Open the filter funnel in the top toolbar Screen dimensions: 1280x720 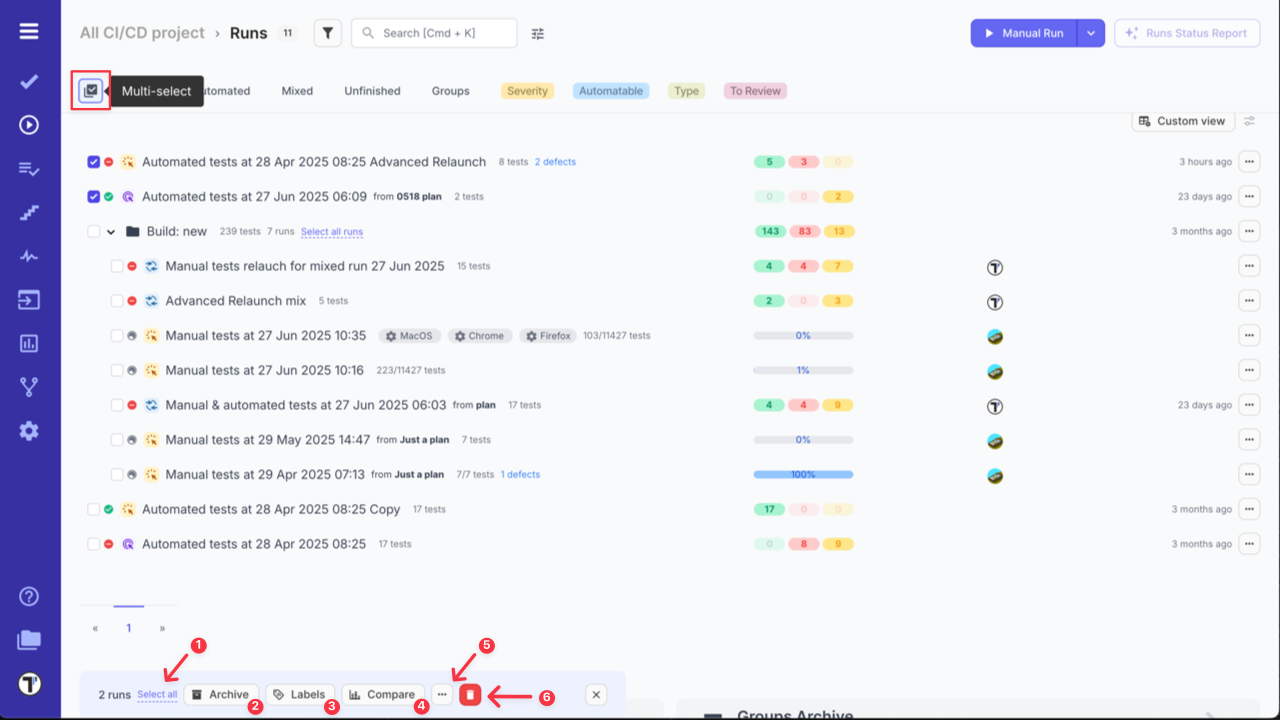click(x=327, y=32)
